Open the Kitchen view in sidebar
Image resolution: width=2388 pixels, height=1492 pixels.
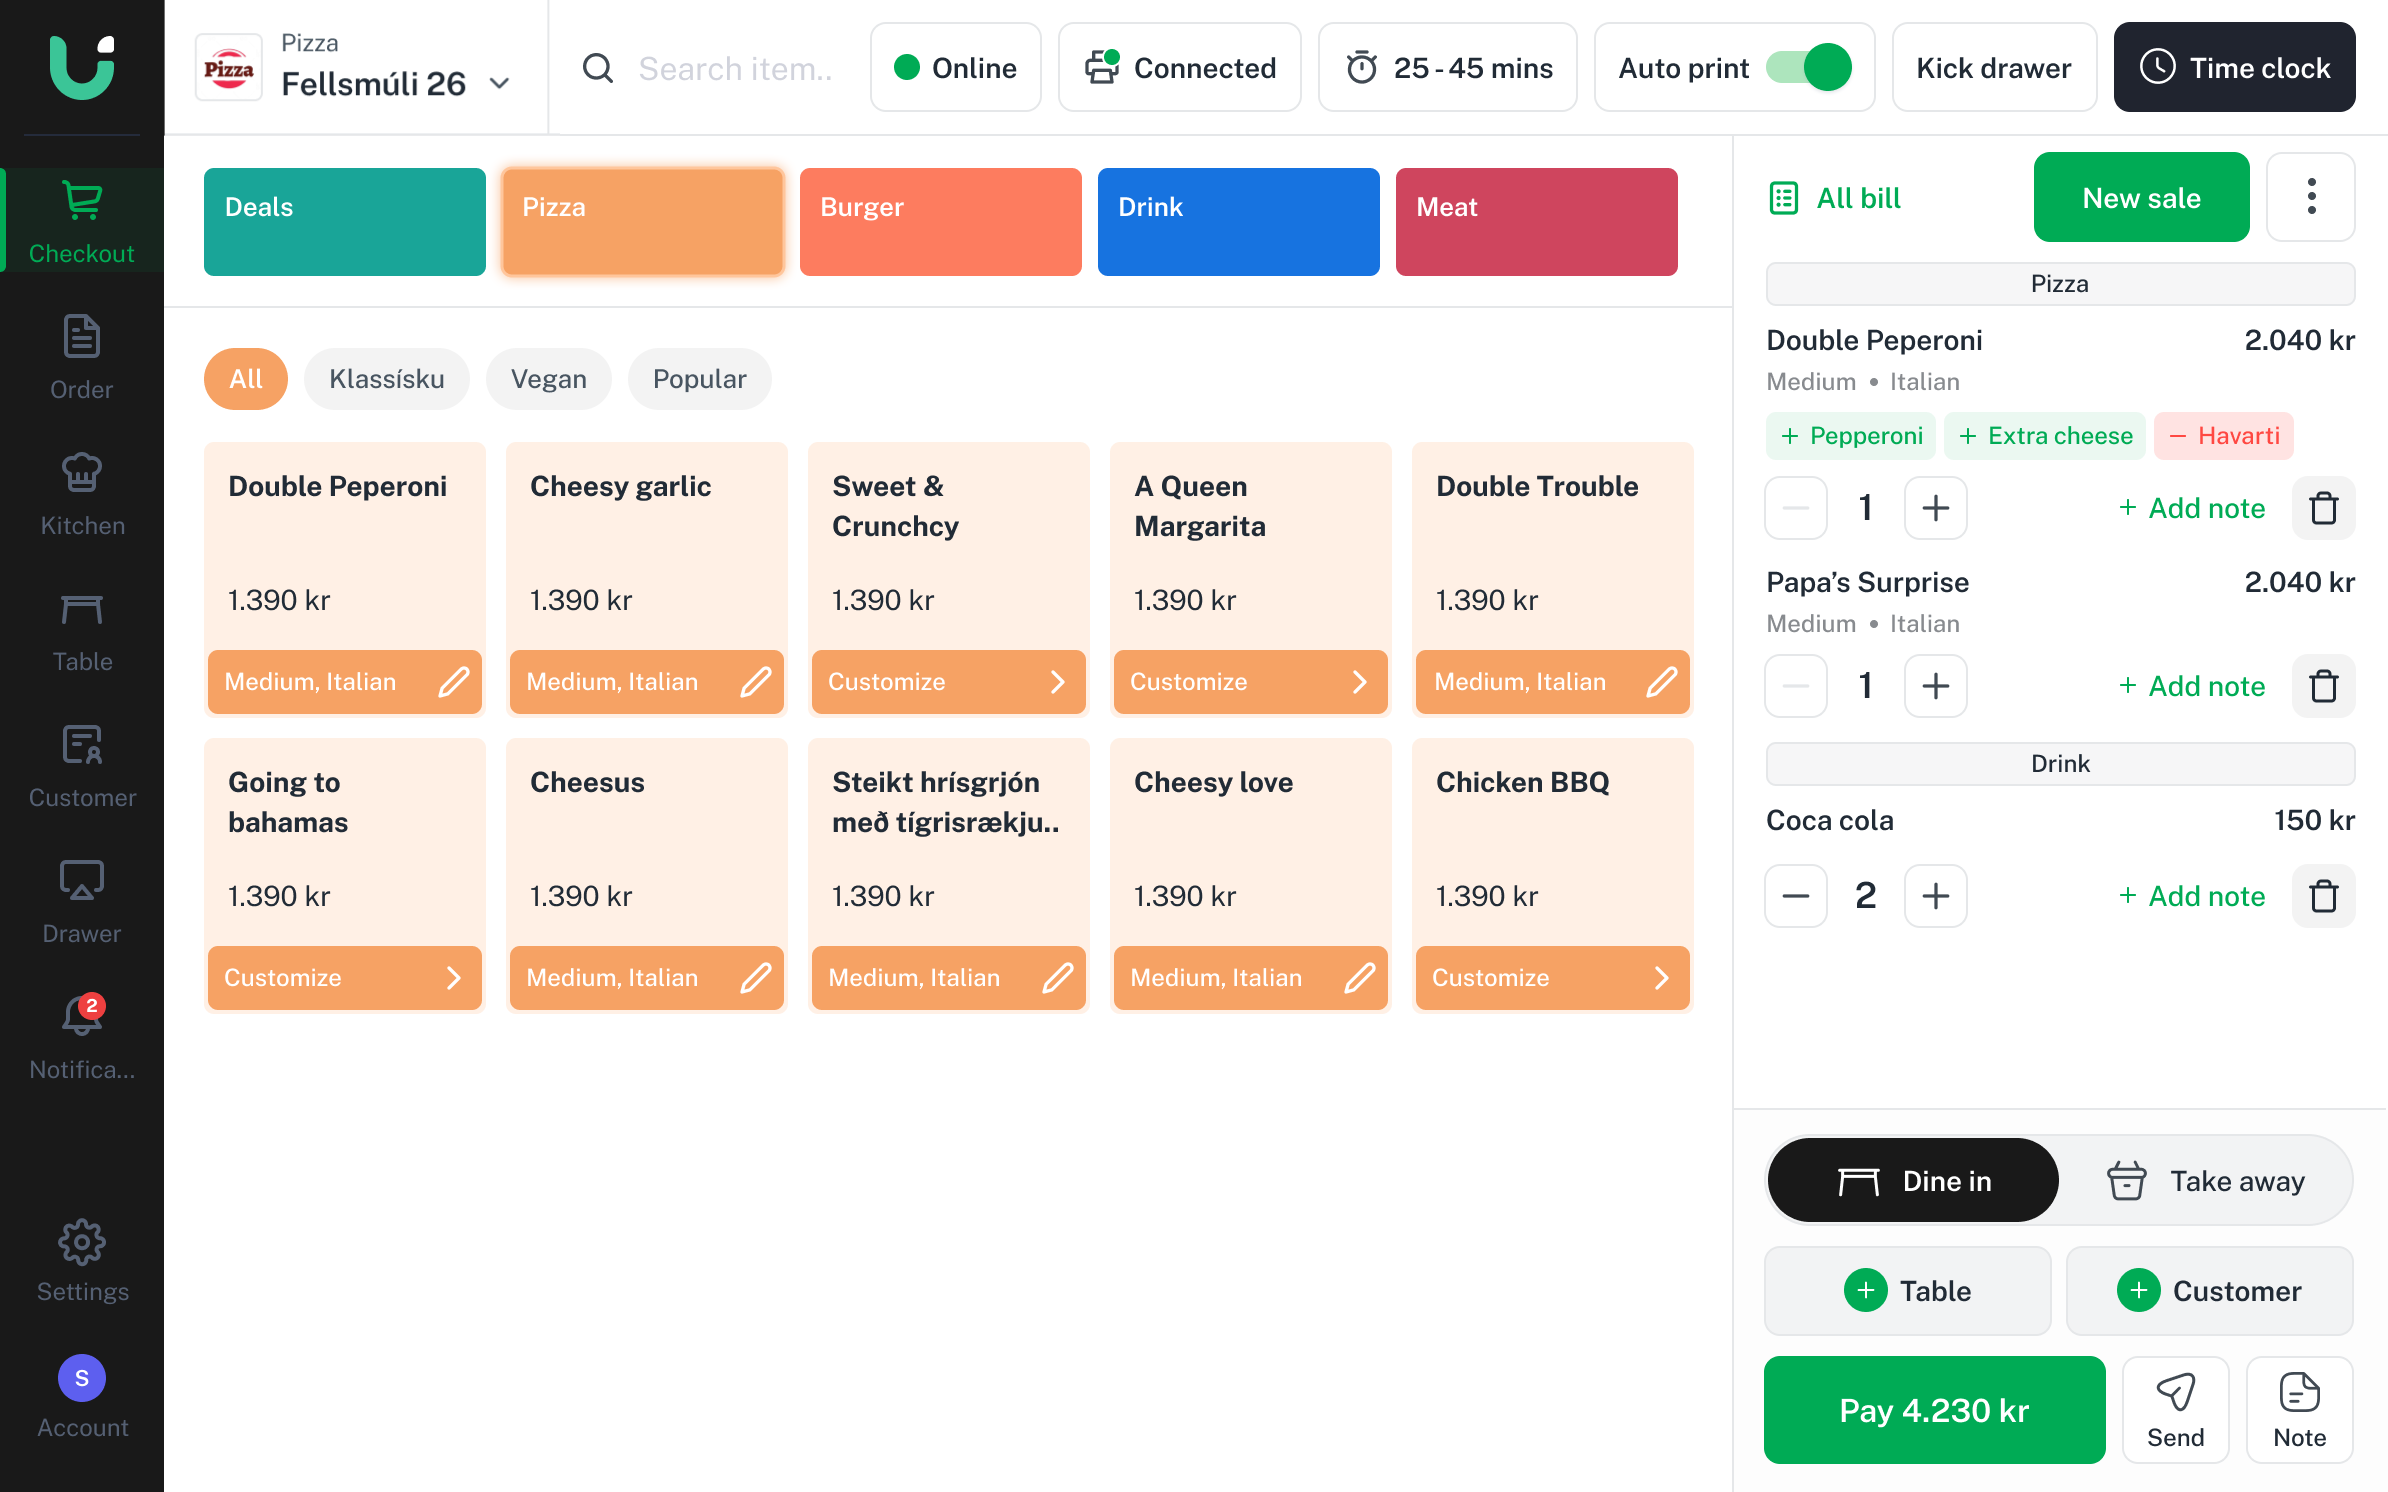coord(82,494)
